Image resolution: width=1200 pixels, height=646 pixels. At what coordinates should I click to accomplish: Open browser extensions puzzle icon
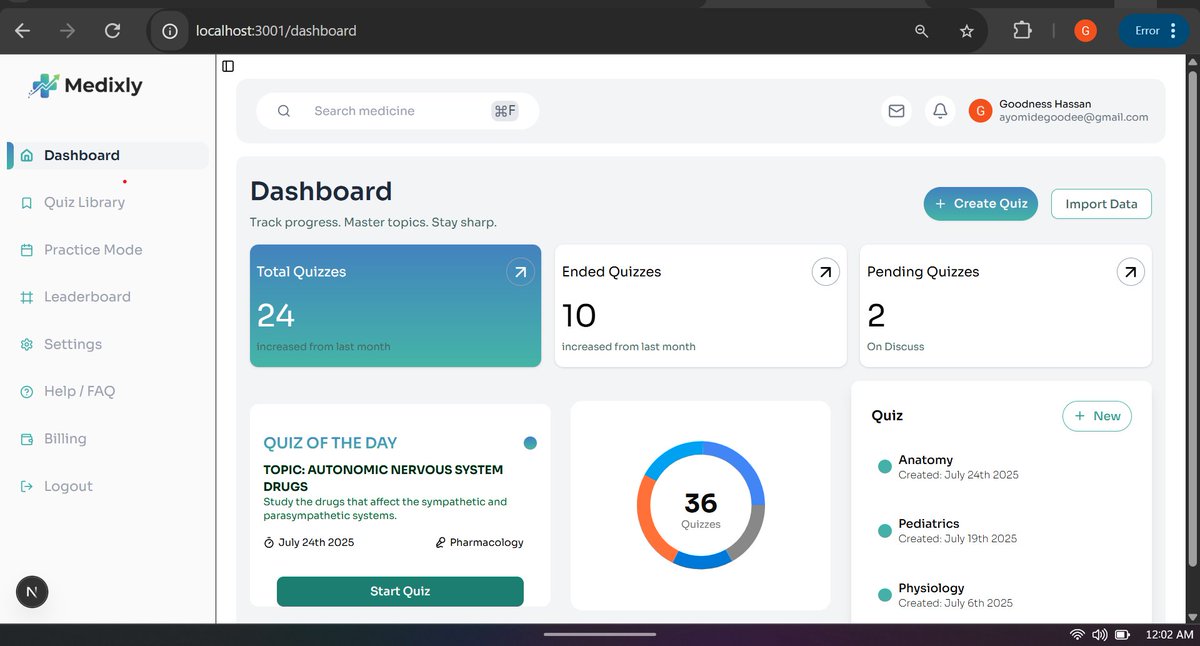[1022, 31]
